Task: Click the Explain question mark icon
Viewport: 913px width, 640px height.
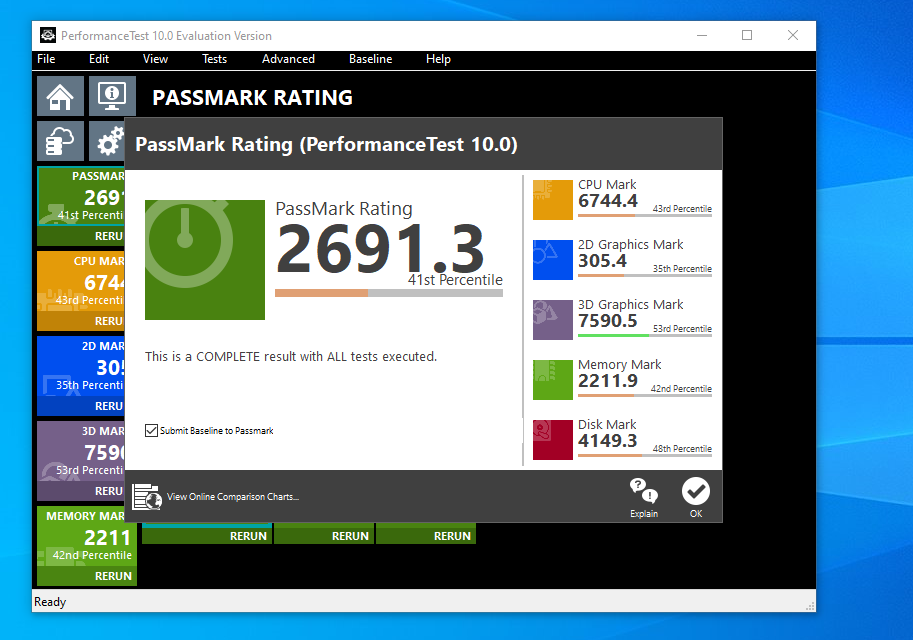Action: coord(644,491)
